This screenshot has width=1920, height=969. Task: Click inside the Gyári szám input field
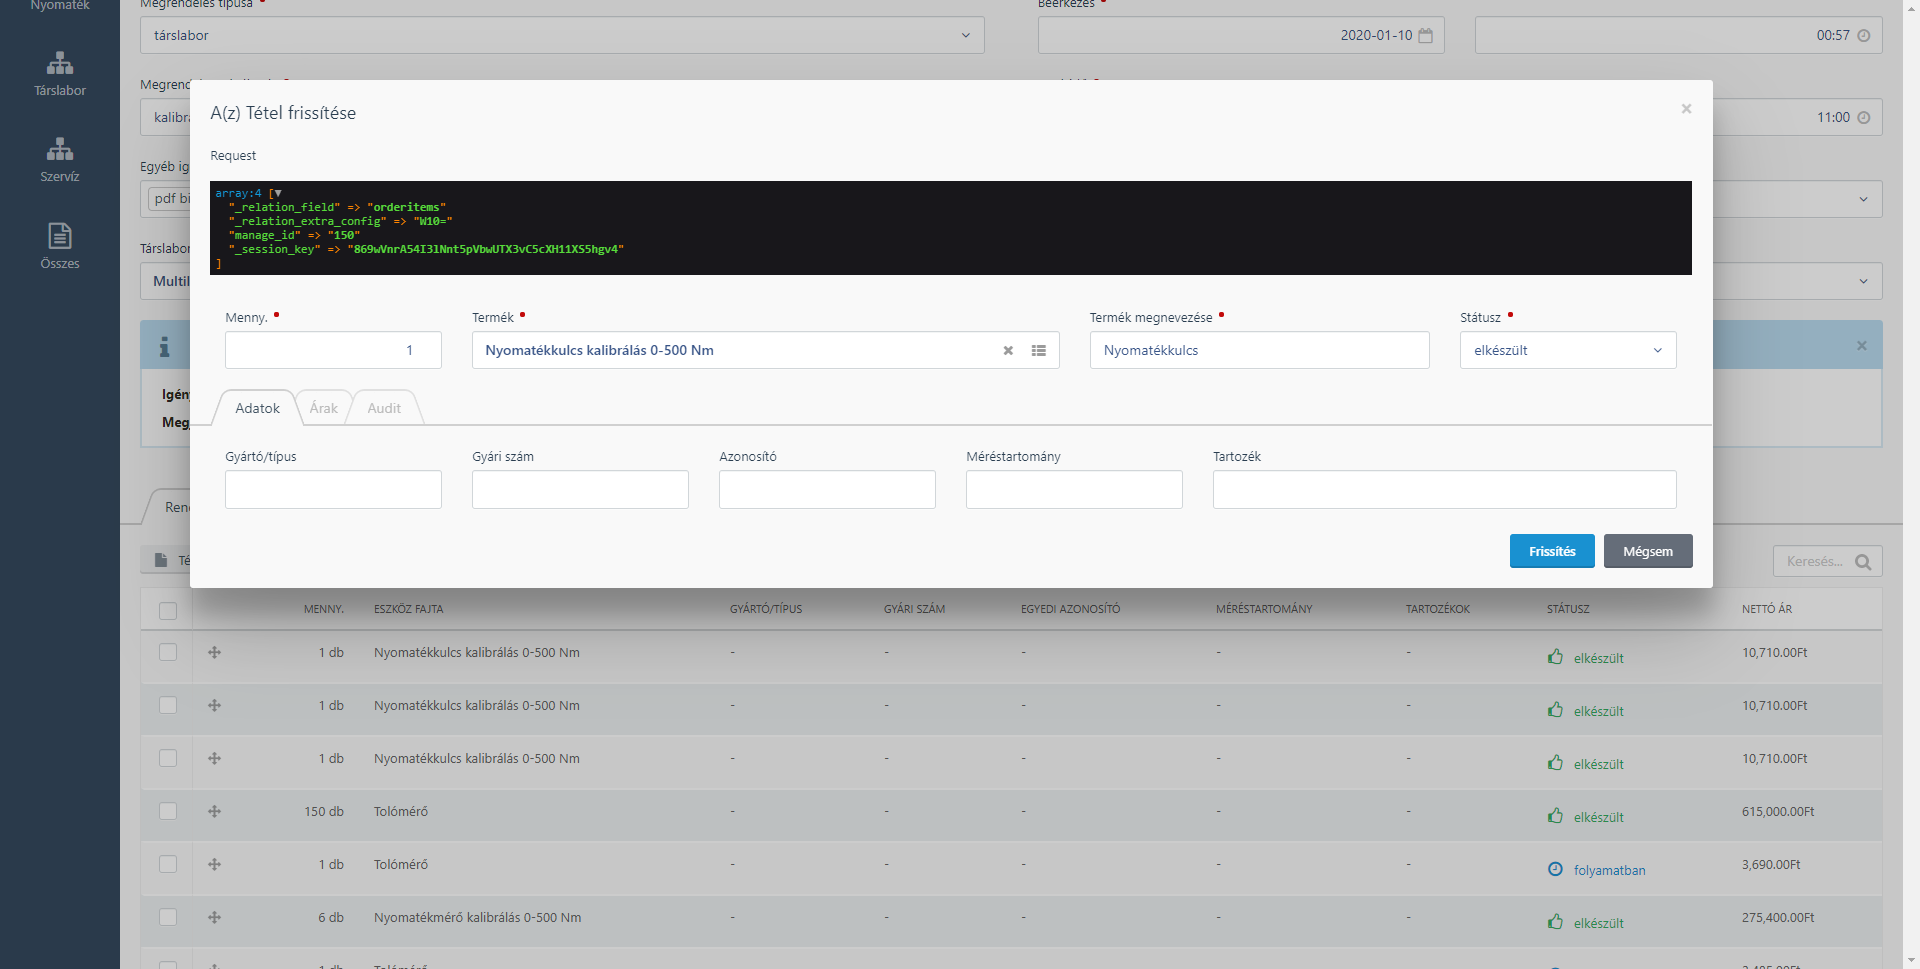(x=580, y=489)
